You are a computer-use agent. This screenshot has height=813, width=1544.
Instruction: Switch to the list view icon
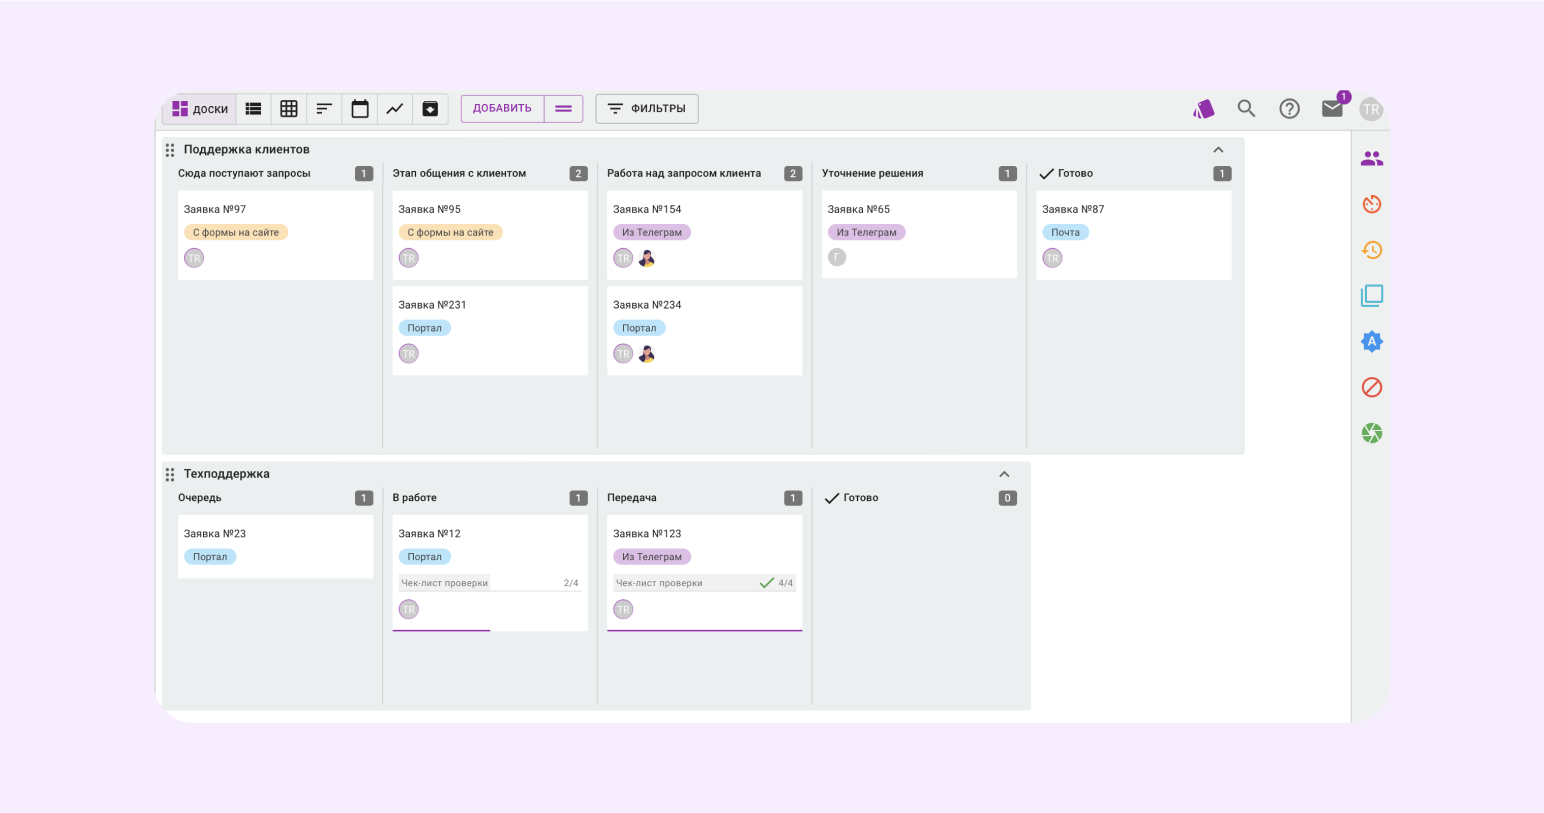254,109
